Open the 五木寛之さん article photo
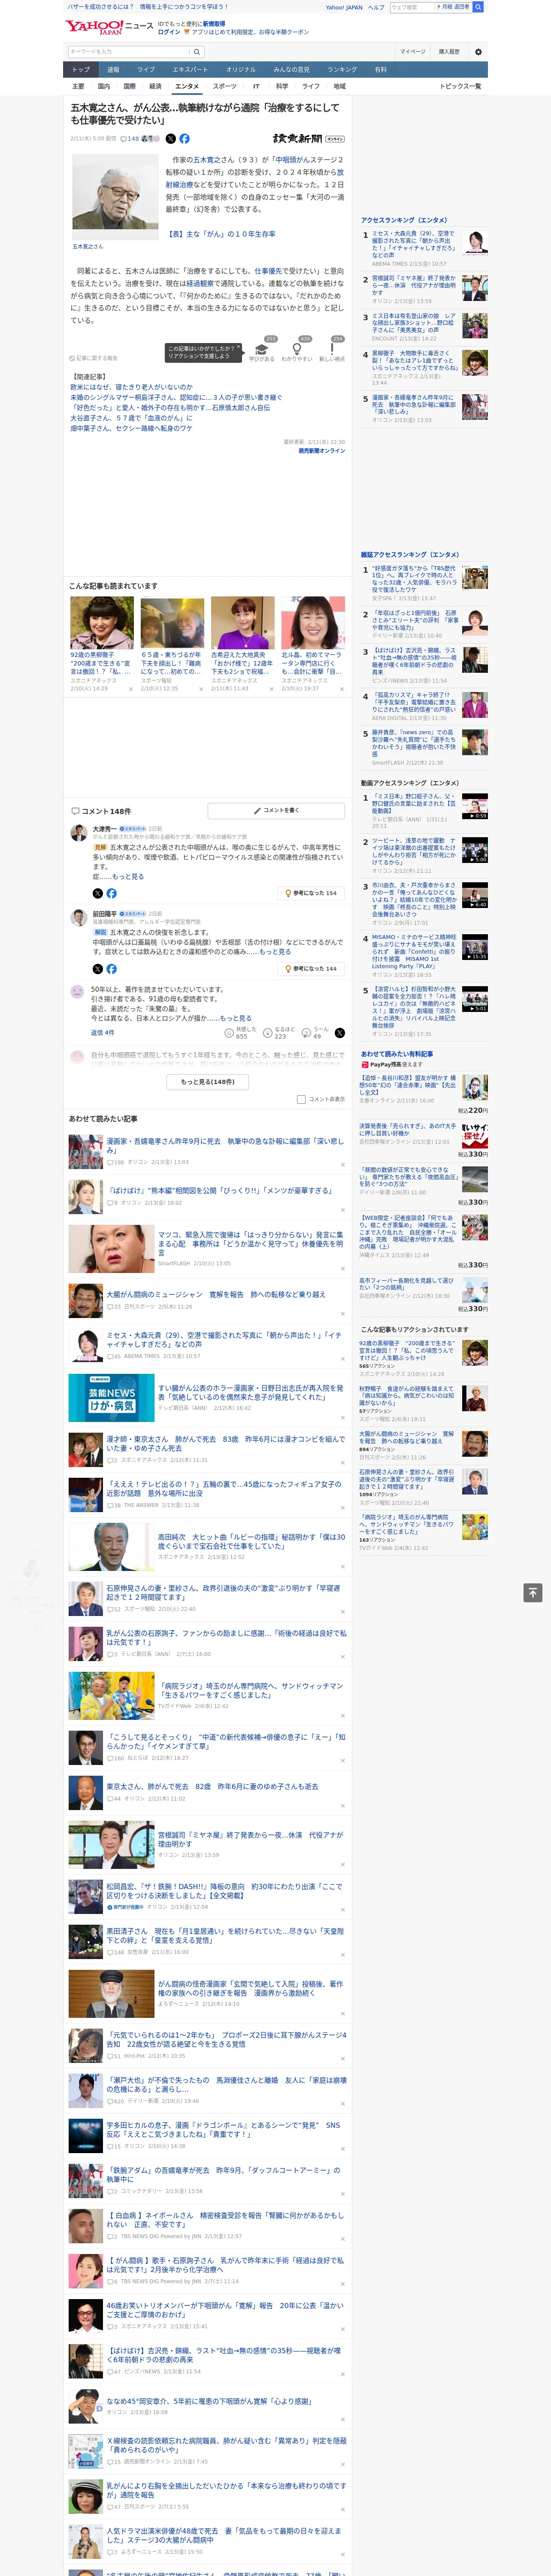 pos(115,197)
